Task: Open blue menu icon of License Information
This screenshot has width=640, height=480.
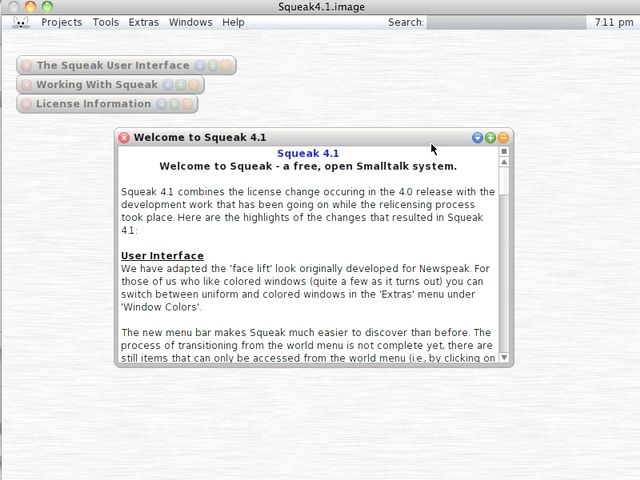Action: [x=162, y=104]
